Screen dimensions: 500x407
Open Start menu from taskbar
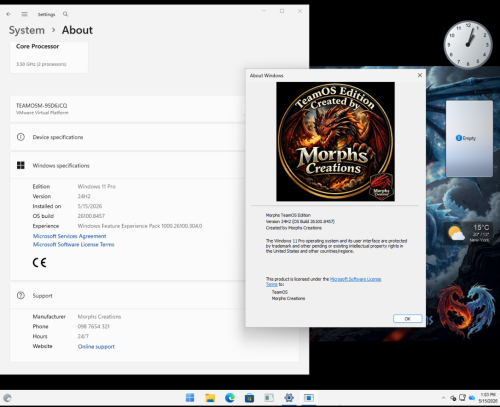190,398
